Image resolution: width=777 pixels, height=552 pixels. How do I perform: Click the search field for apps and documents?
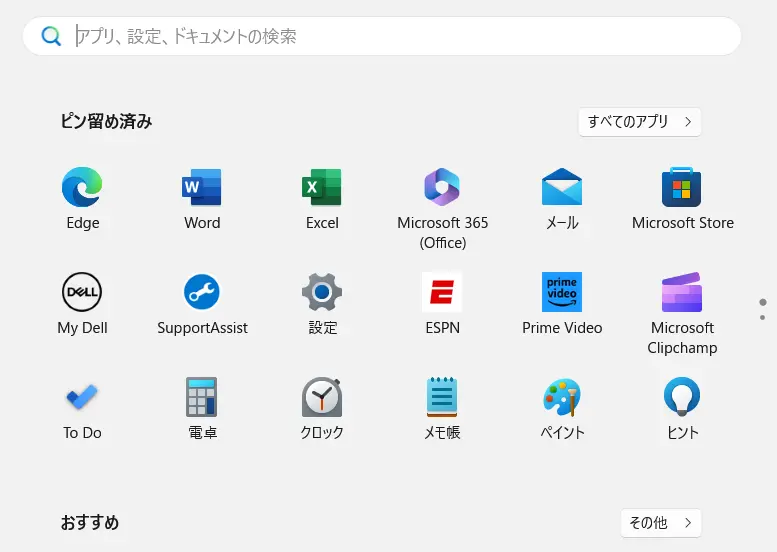click(382, 36)
